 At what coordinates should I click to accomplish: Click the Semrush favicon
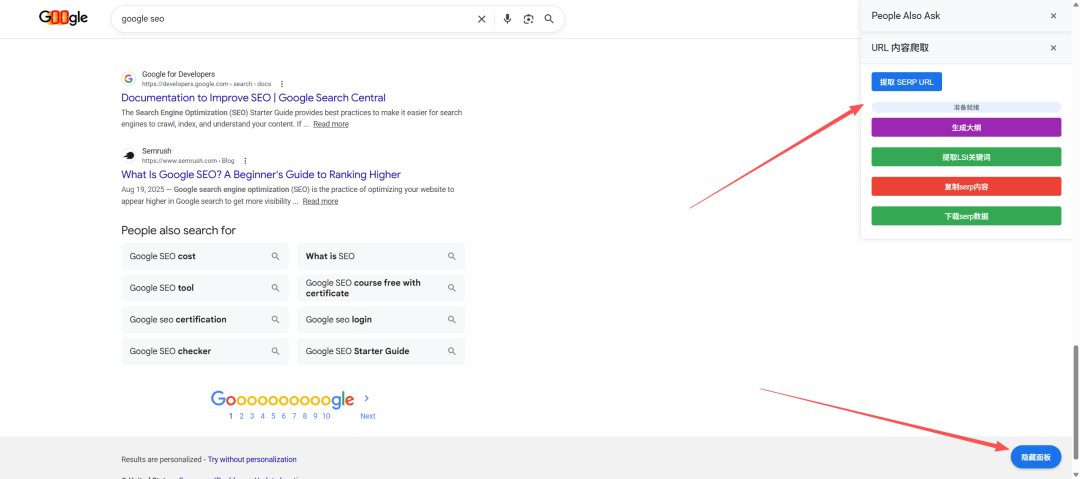[128, 156]
